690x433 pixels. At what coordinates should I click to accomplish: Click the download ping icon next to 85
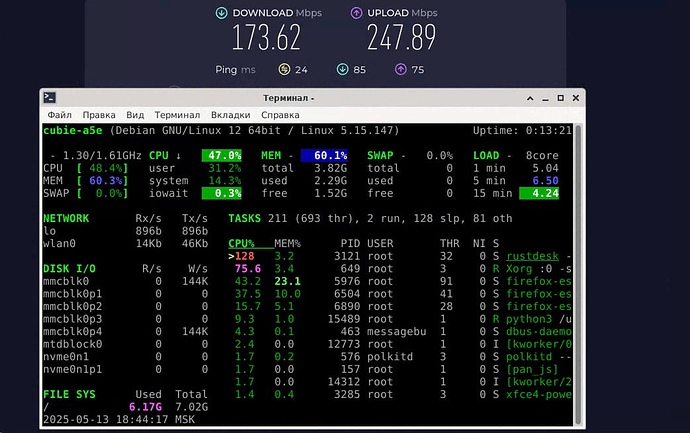[x=342, y=70]
